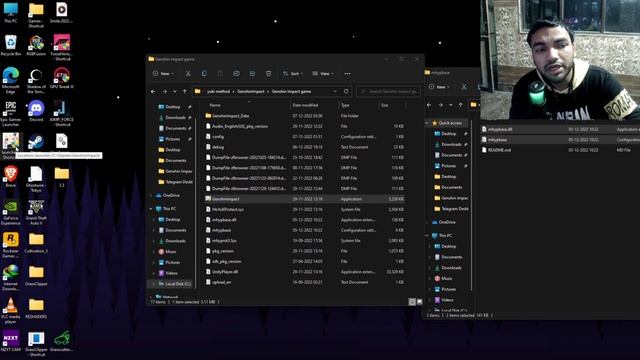Viewport: 640px width, 360px height.
Task: Go back in Genshin Impact game window
Action: click(x=153, y=91)
